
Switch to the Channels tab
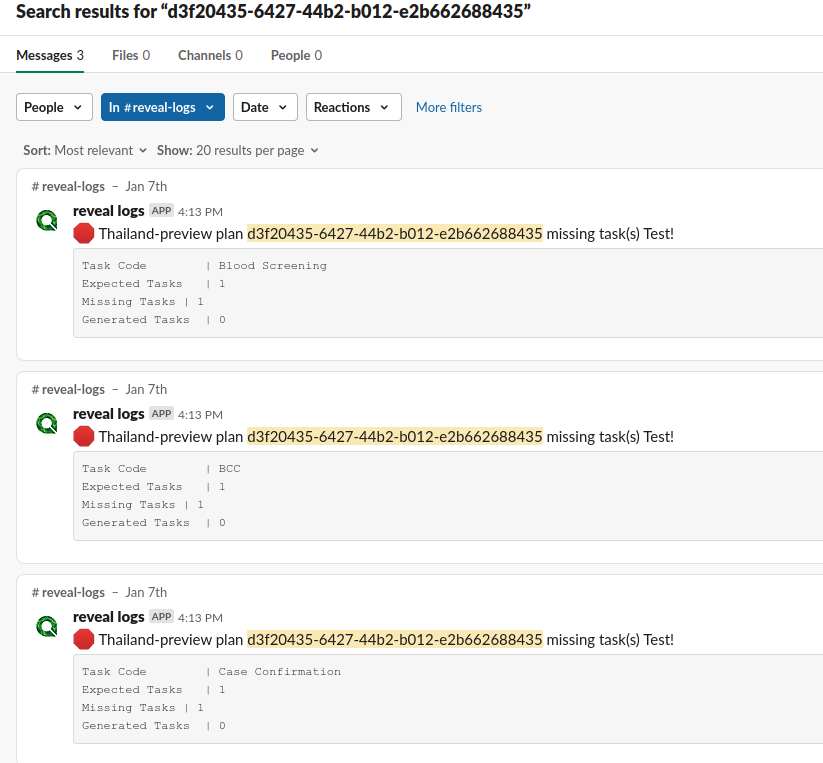point(203,55)
